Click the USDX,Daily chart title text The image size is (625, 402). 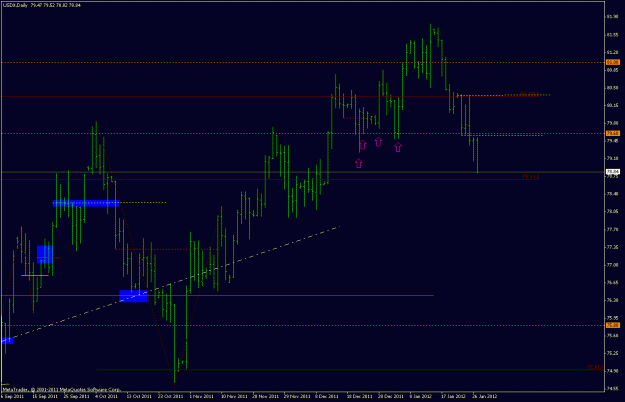[x=15, y=5]
